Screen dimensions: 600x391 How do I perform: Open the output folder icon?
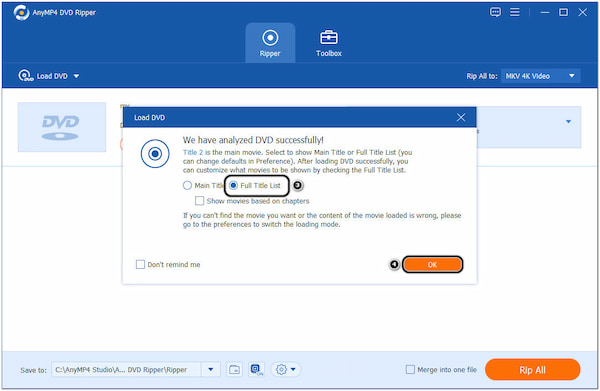coord(234,370)
